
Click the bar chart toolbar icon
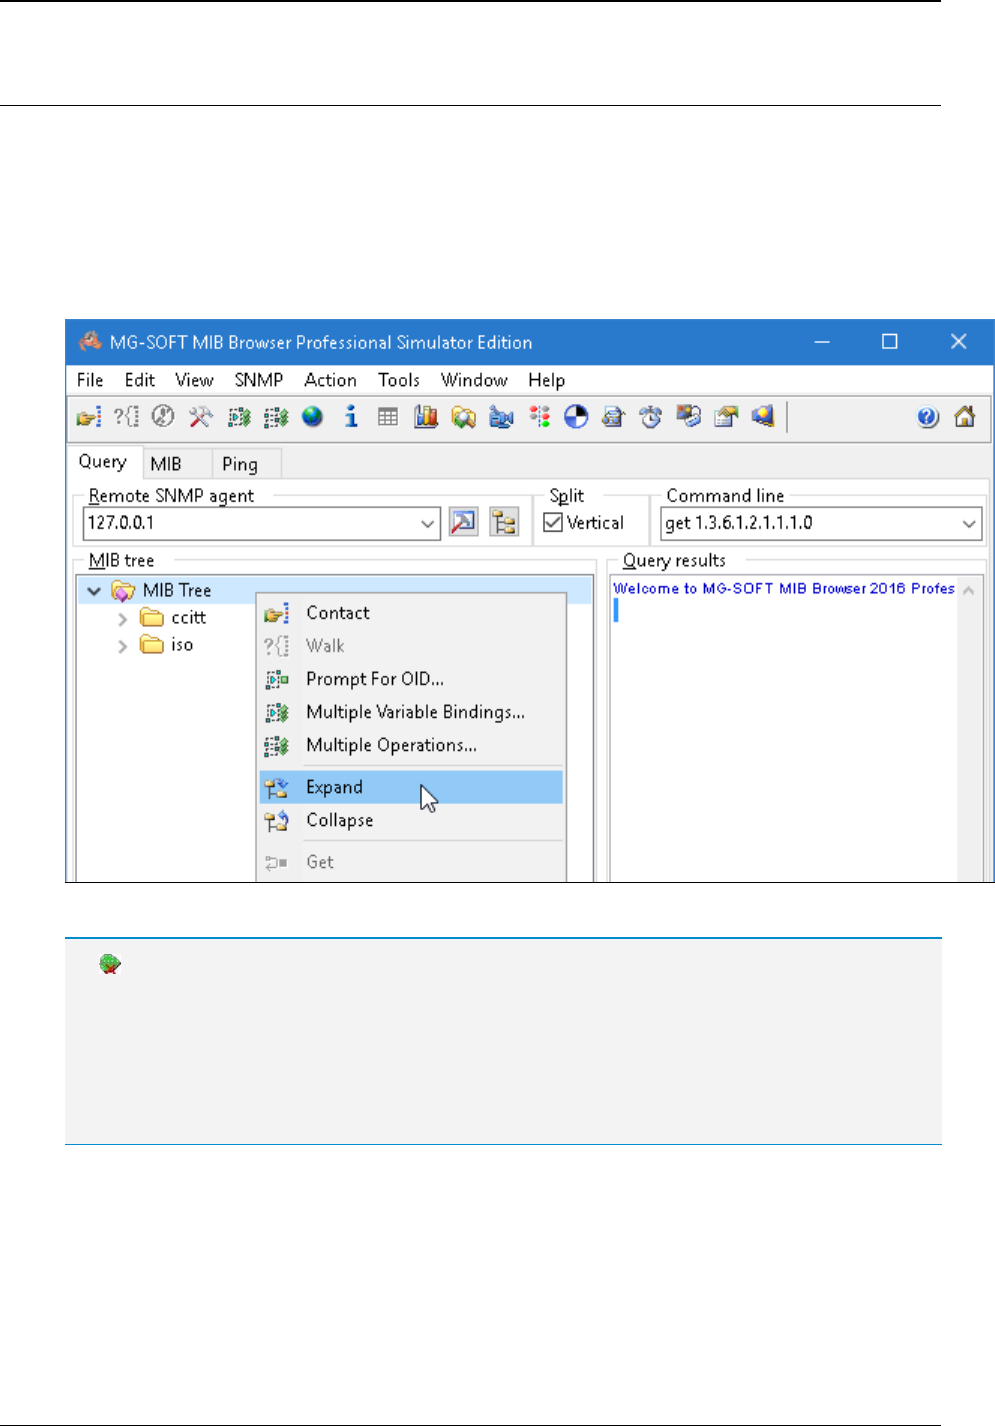(426, 417)
